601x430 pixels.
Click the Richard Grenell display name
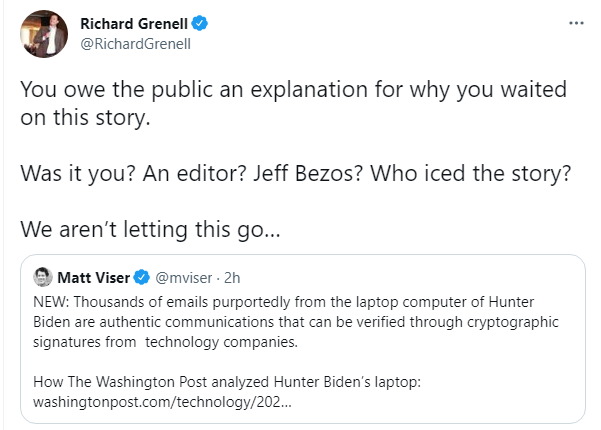pyautogui.click(x=134, y=24)
